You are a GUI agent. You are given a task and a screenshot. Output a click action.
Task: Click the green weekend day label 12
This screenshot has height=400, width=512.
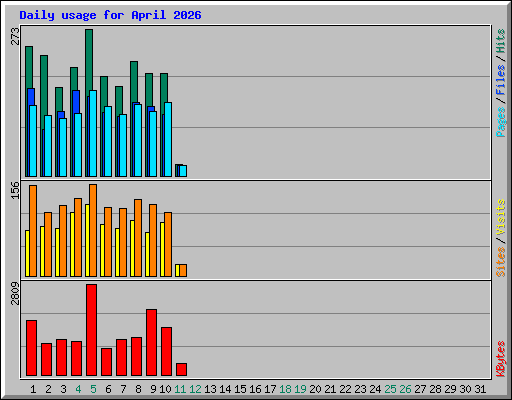[195, 389]
